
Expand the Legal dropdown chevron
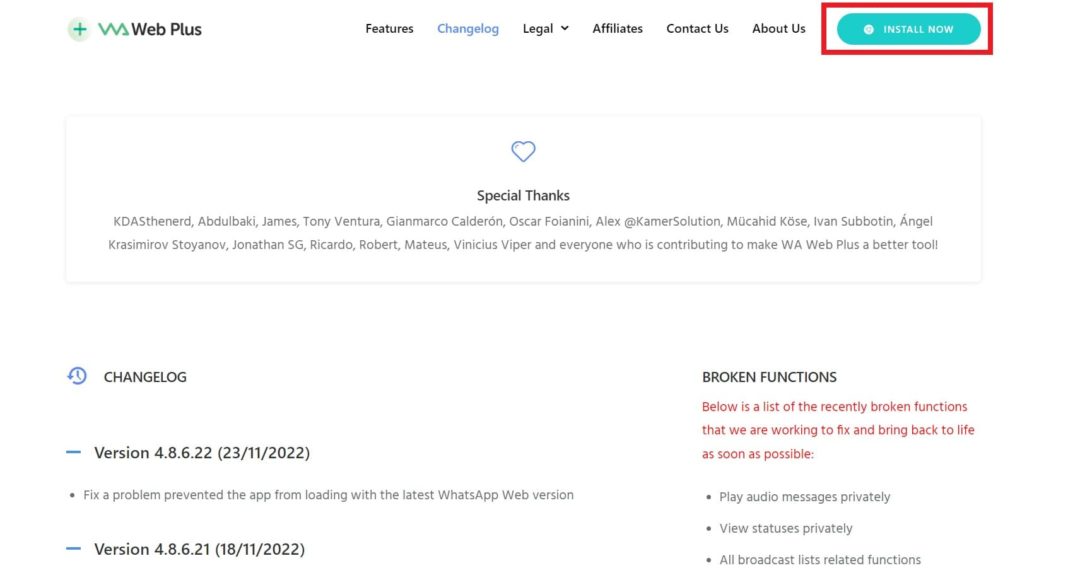click(x=565, y=29)
